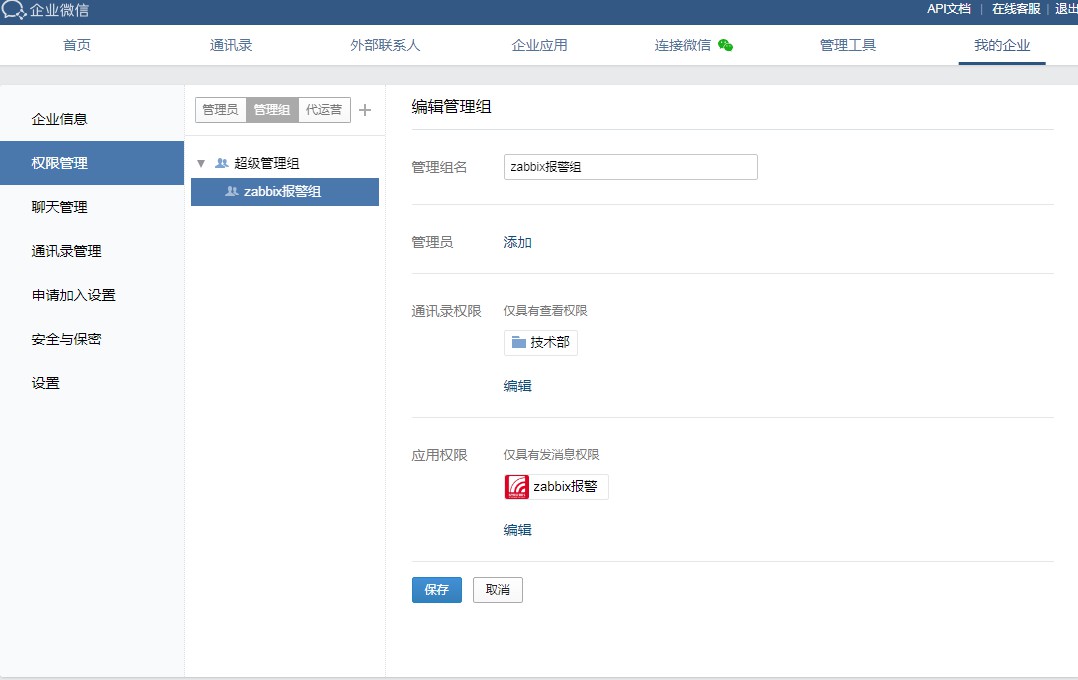The image size is (1078, 680).
Task: Open the 通讯录 top navigation tab
Action: click(x=231, y=45)
